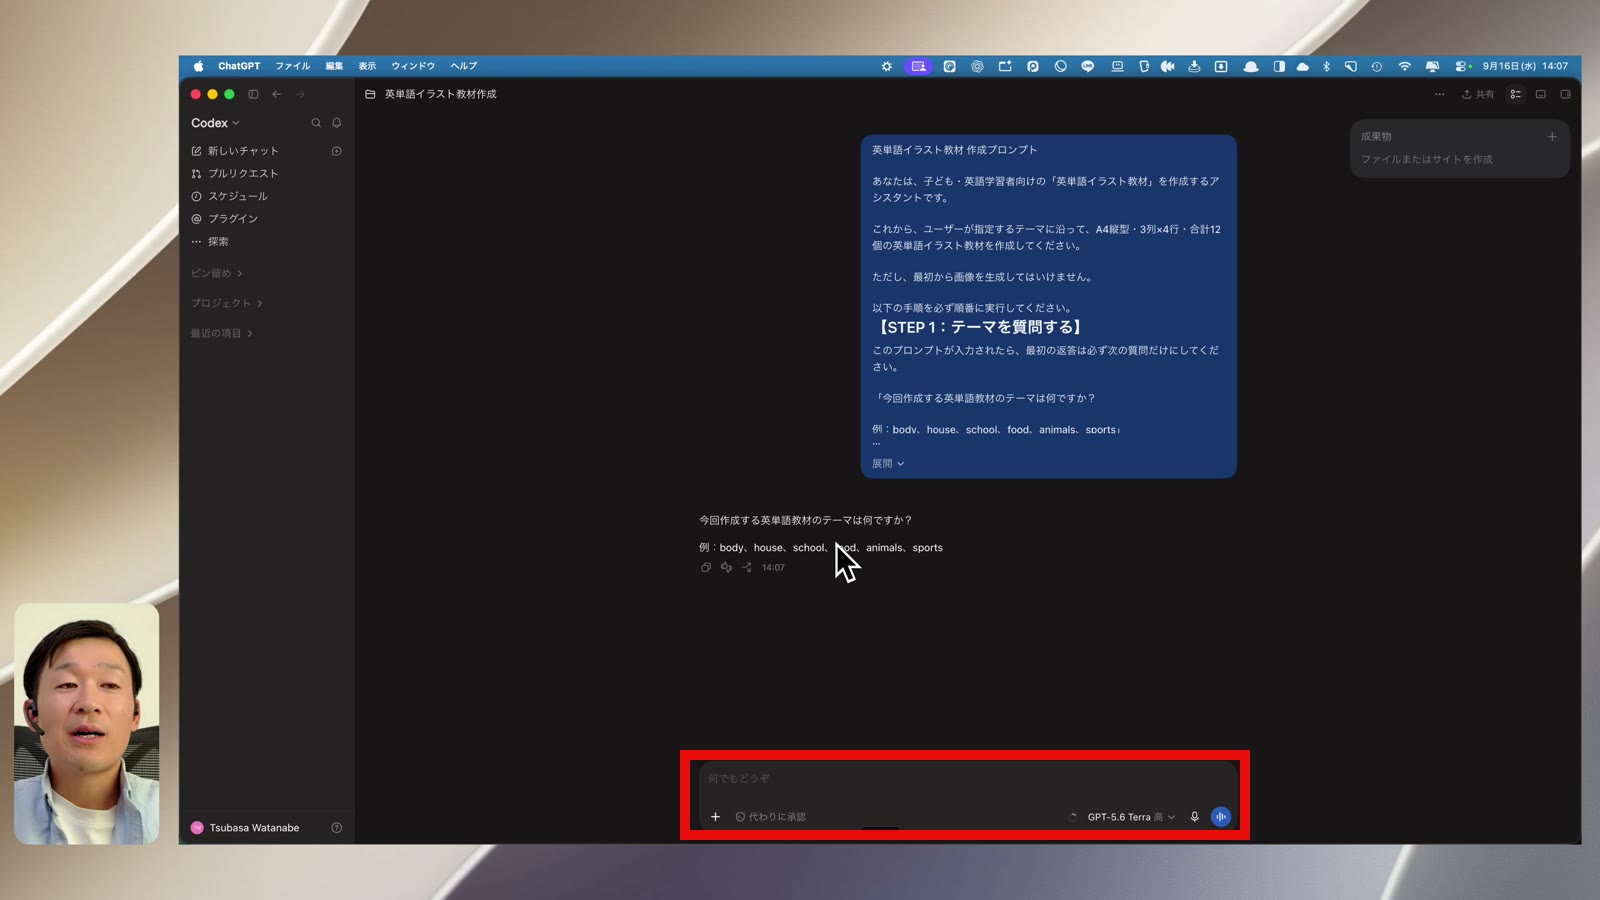Click the plus circle beside 新しいチャット
The image size is (1600, 900).
(337, 151)
